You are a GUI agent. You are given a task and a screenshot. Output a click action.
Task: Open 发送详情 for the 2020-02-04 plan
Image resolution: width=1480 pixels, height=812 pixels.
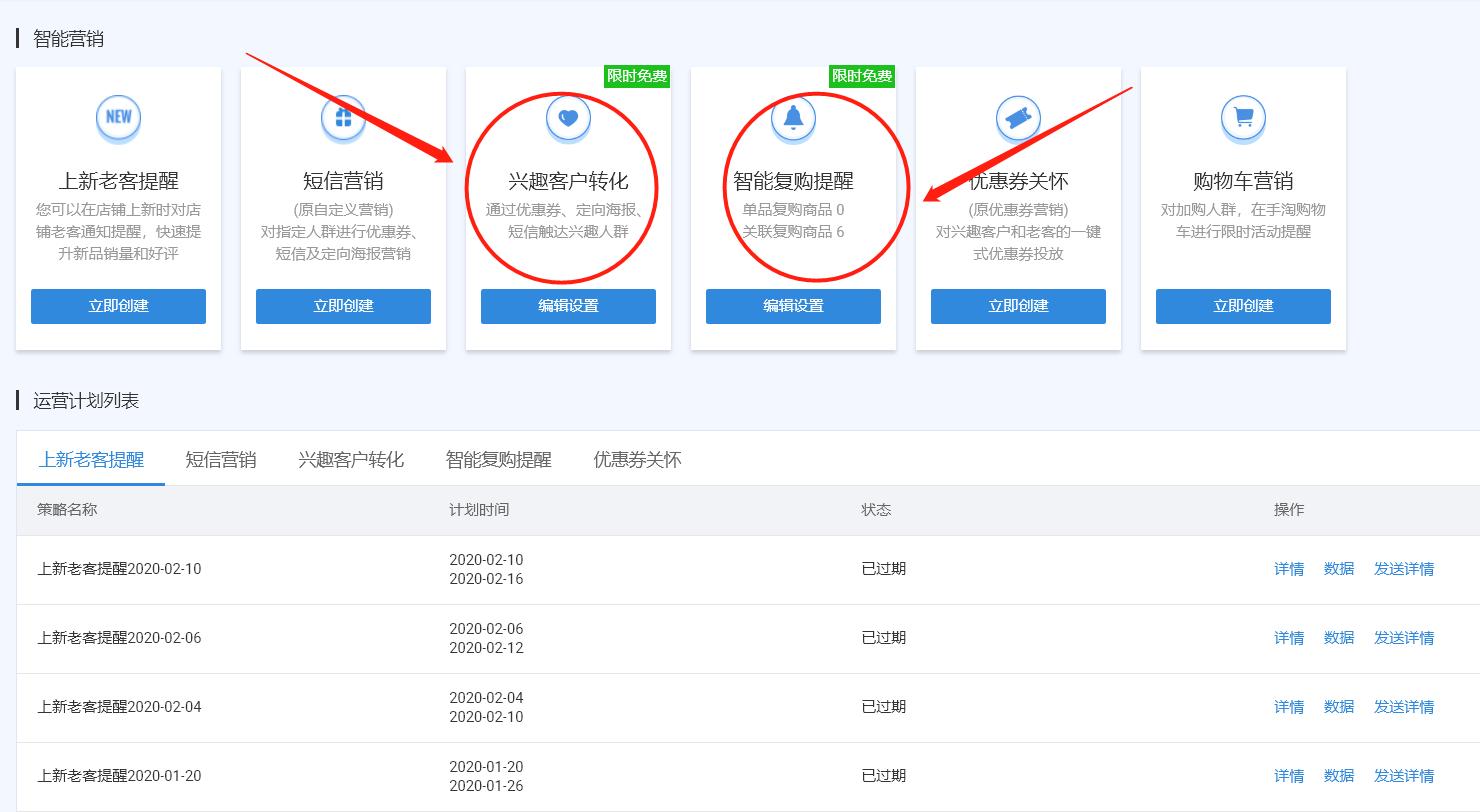(1404, 707)
